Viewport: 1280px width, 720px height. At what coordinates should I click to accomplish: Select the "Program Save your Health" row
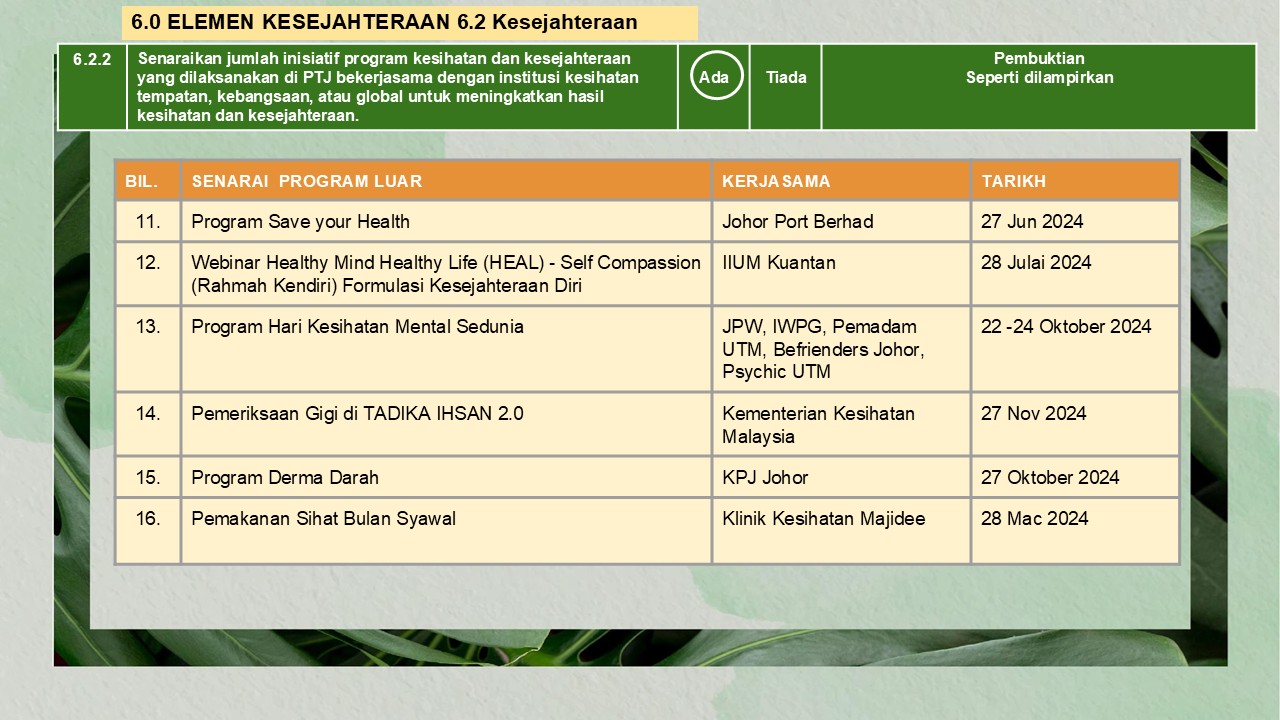(x=300, y=222)
